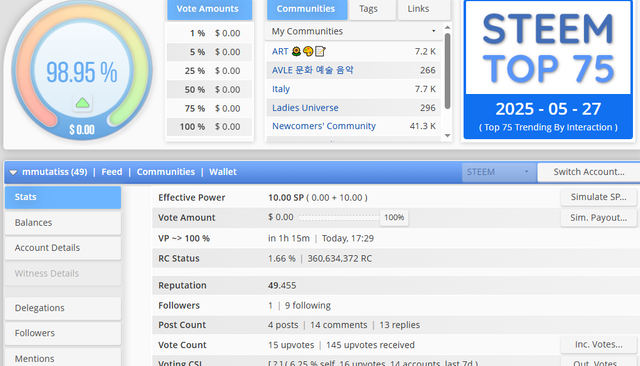The height and width of the screenshot is (366, 640).
Task: Click the 100 % vote amount row
Action: pos(209,127)
